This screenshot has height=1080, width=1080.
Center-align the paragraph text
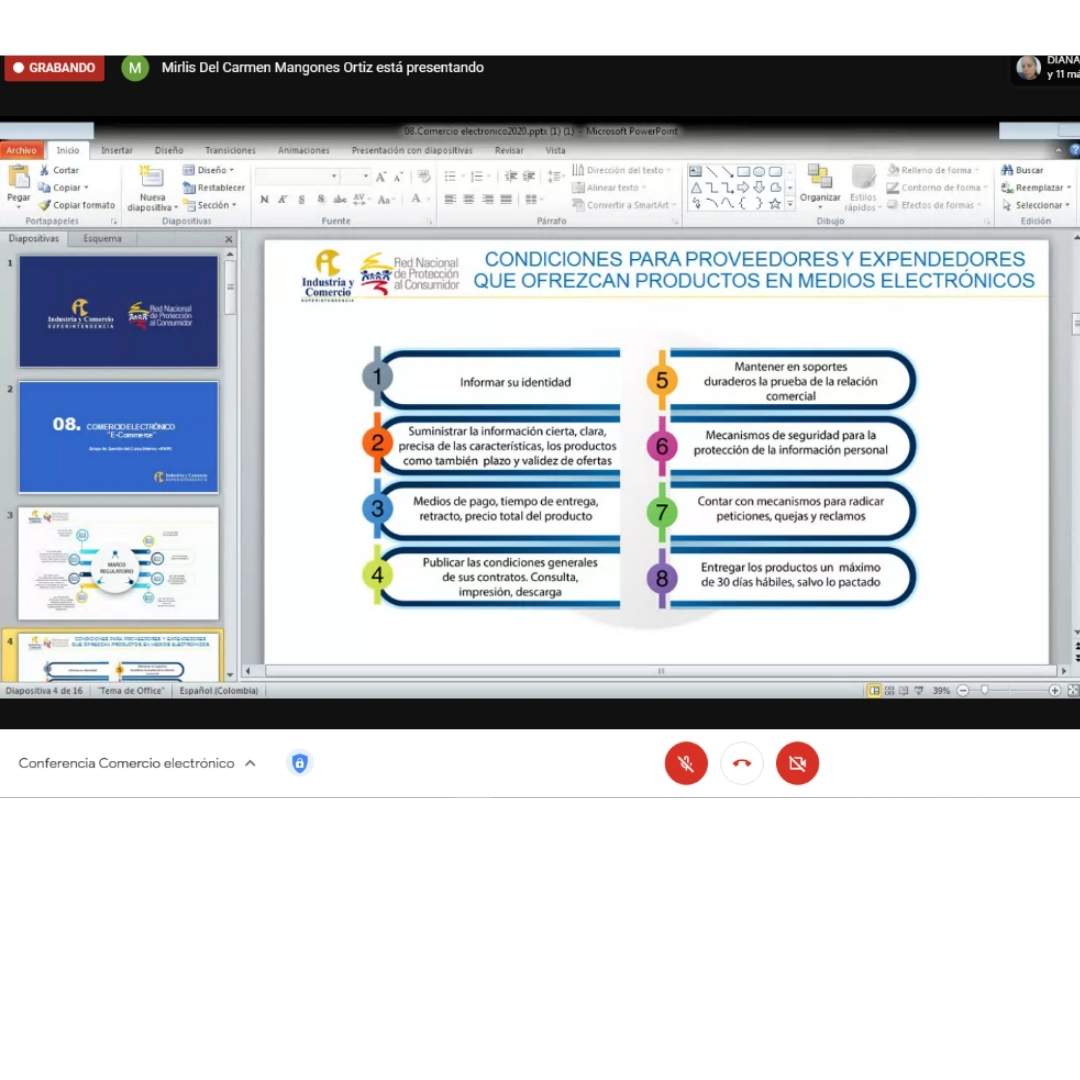pos(468,200)
